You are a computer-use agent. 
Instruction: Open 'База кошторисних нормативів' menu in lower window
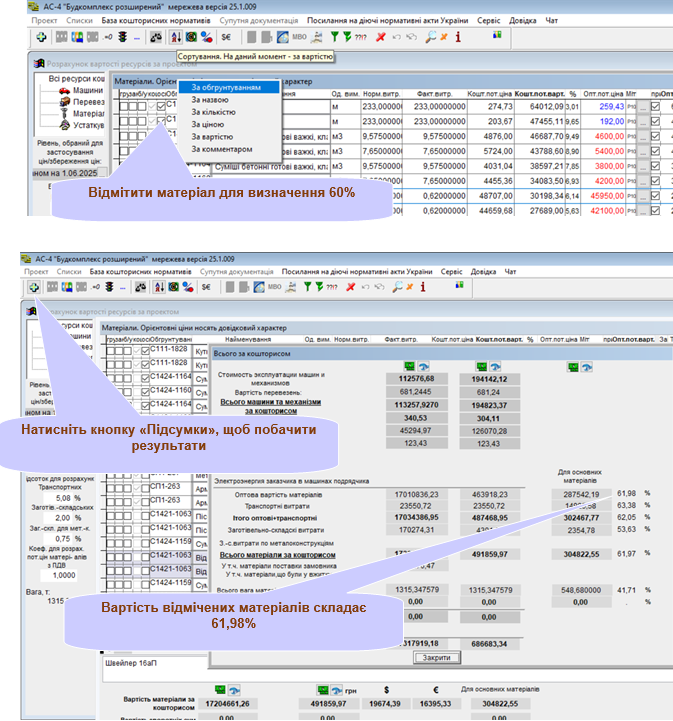point(140,271)
